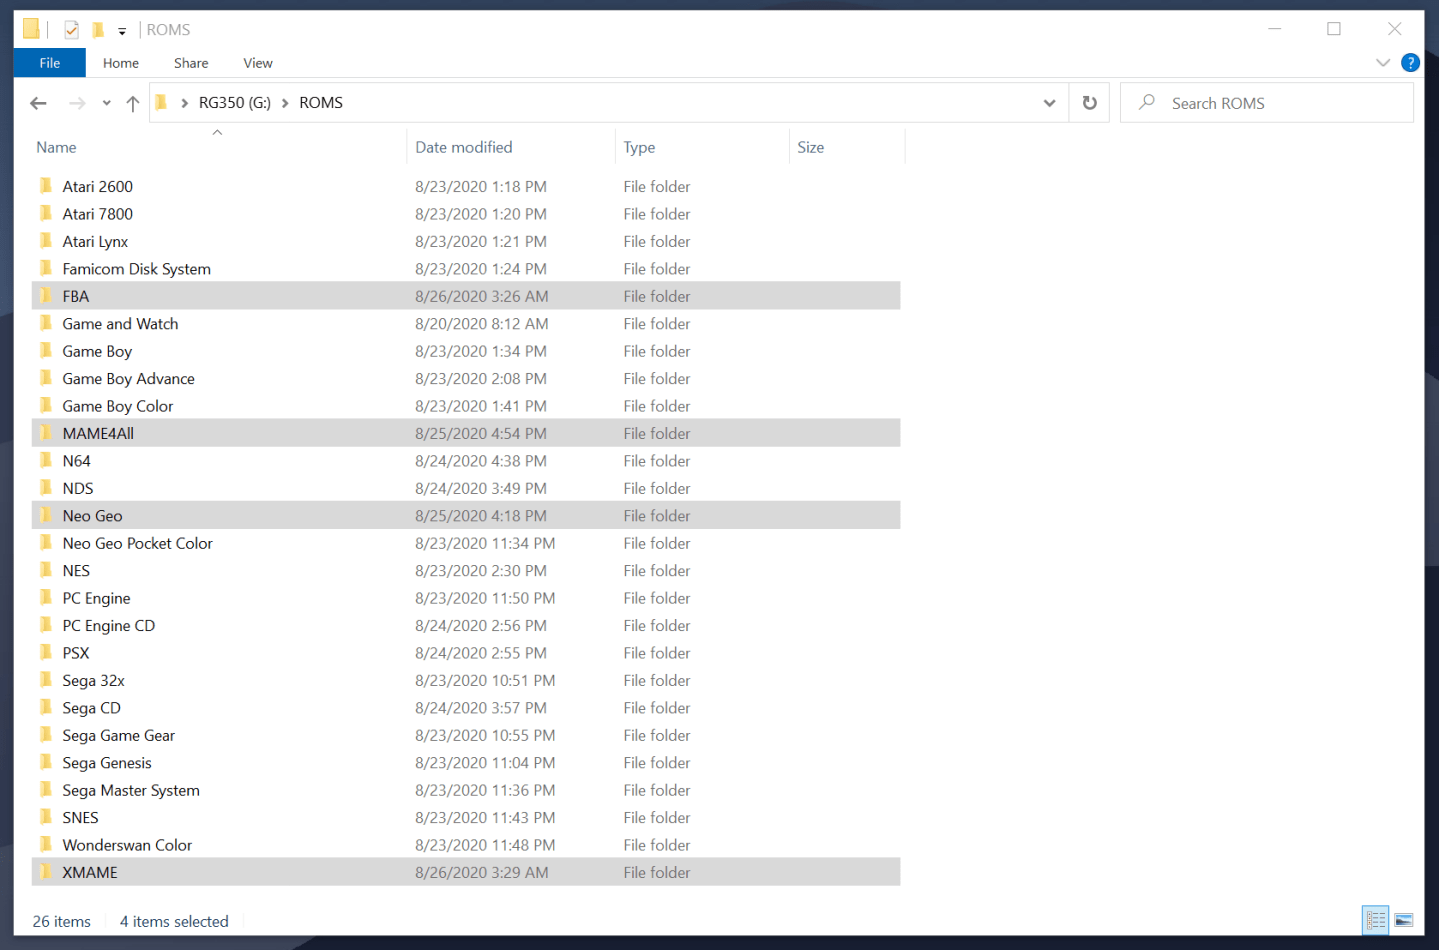
Task: Select the FBA folder icon
Action: 46,296
